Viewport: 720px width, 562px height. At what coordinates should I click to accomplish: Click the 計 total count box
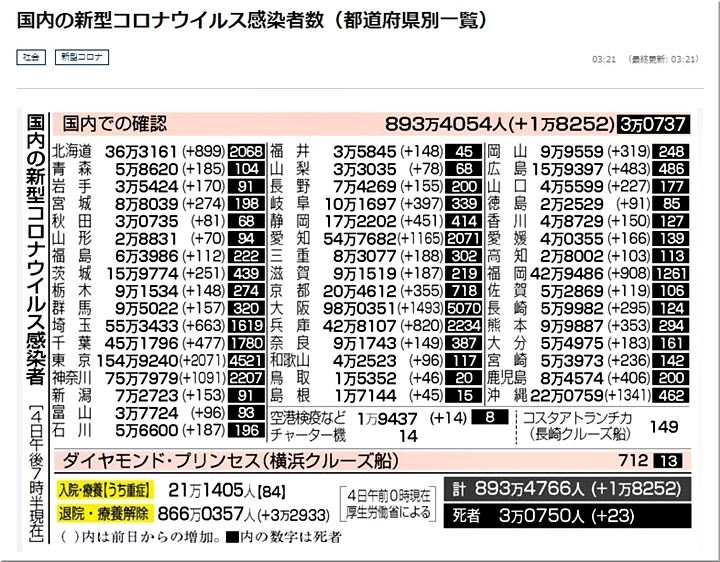pos(567,490)
